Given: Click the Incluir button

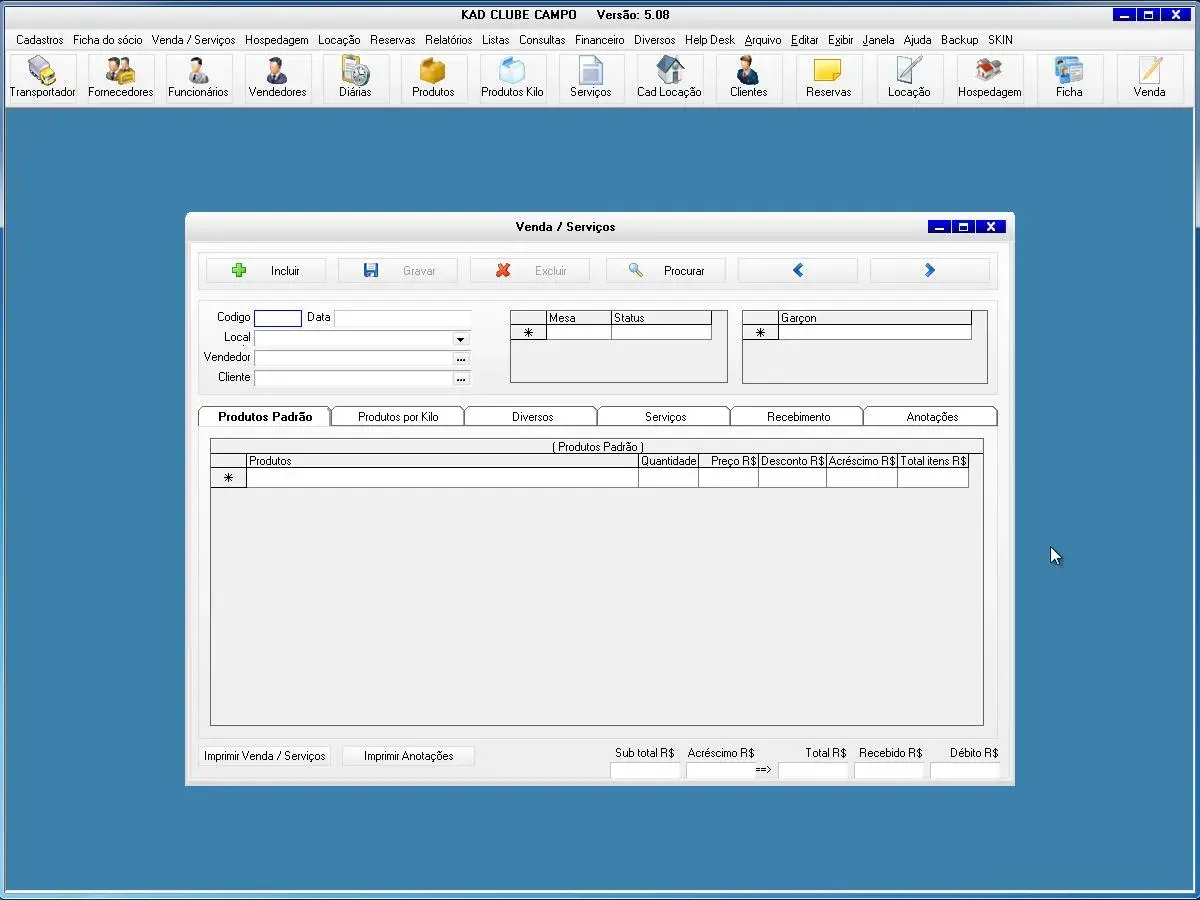Looking at the screenshot, I should pos(266,271).
